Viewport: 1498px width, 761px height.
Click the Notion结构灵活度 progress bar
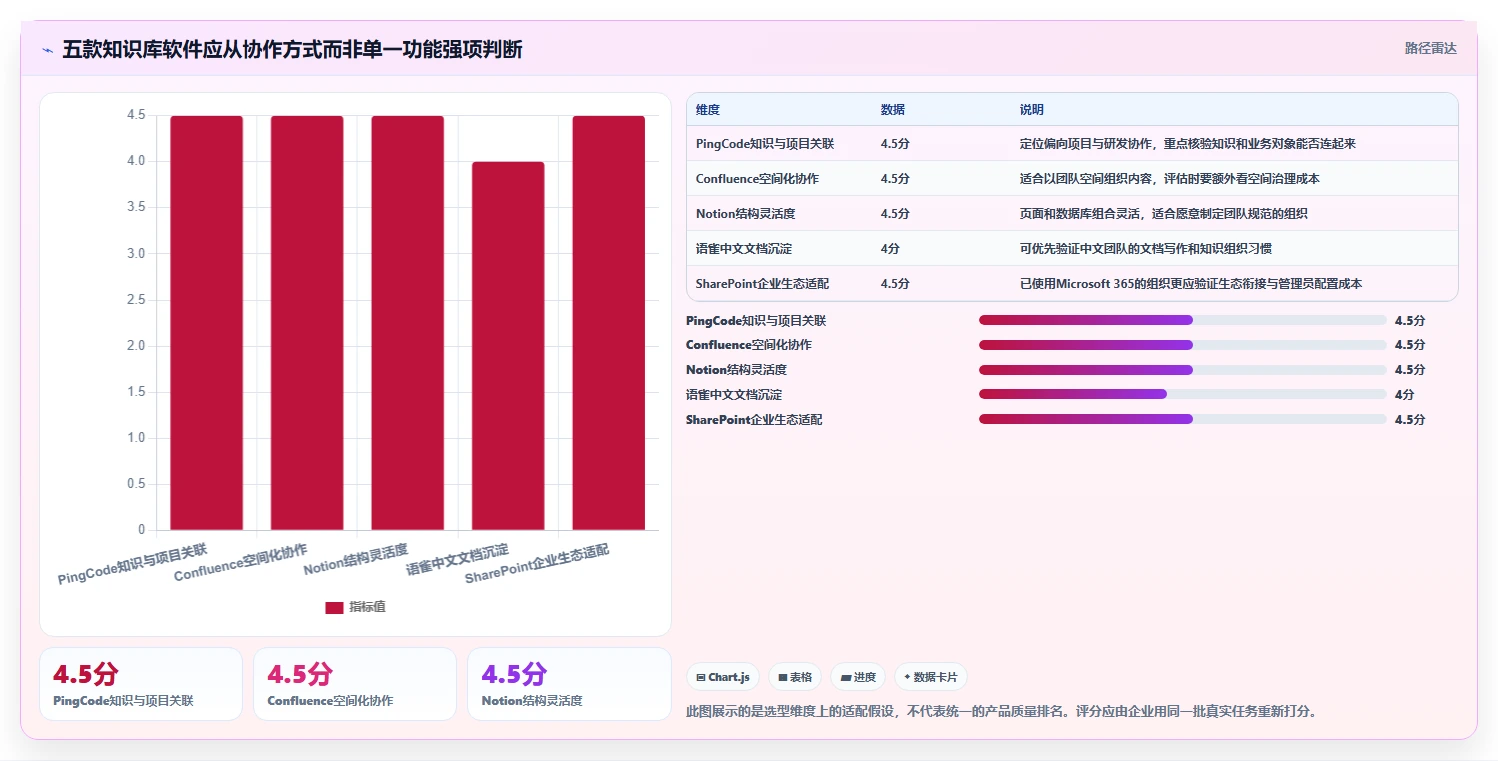click(x=1183, y=370)
